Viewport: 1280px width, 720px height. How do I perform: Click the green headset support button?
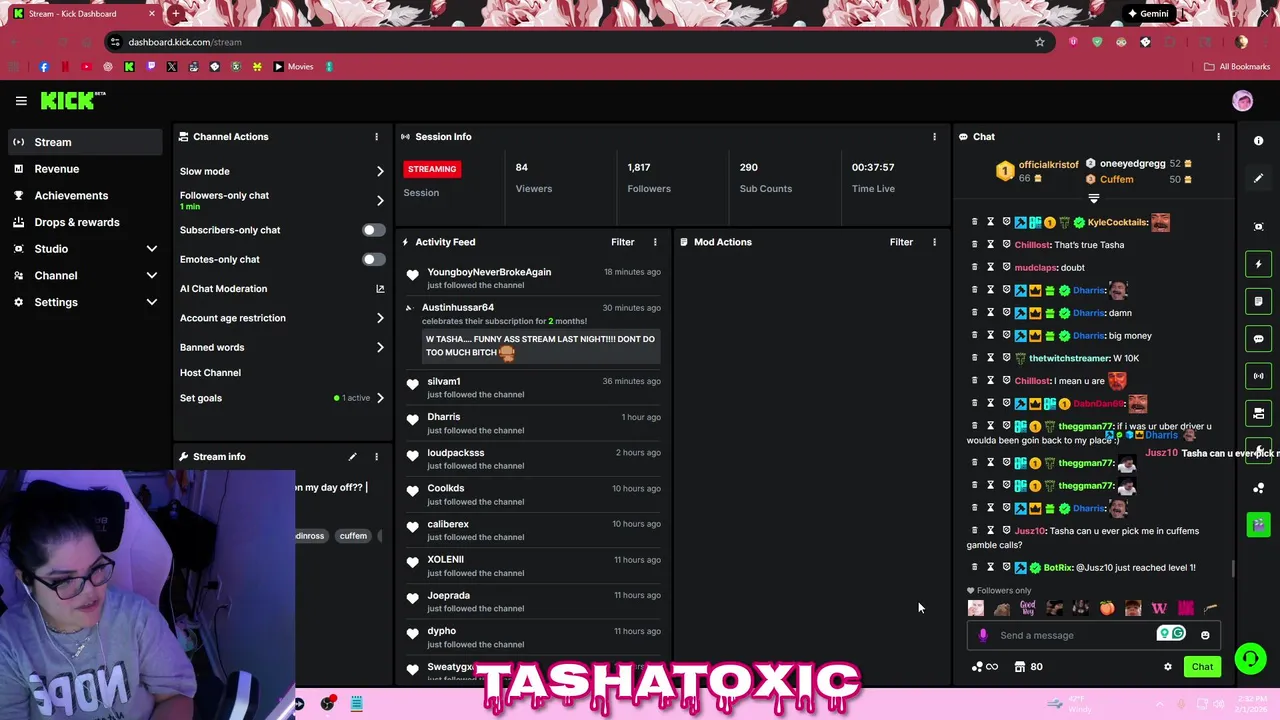tap(1250, 658)
